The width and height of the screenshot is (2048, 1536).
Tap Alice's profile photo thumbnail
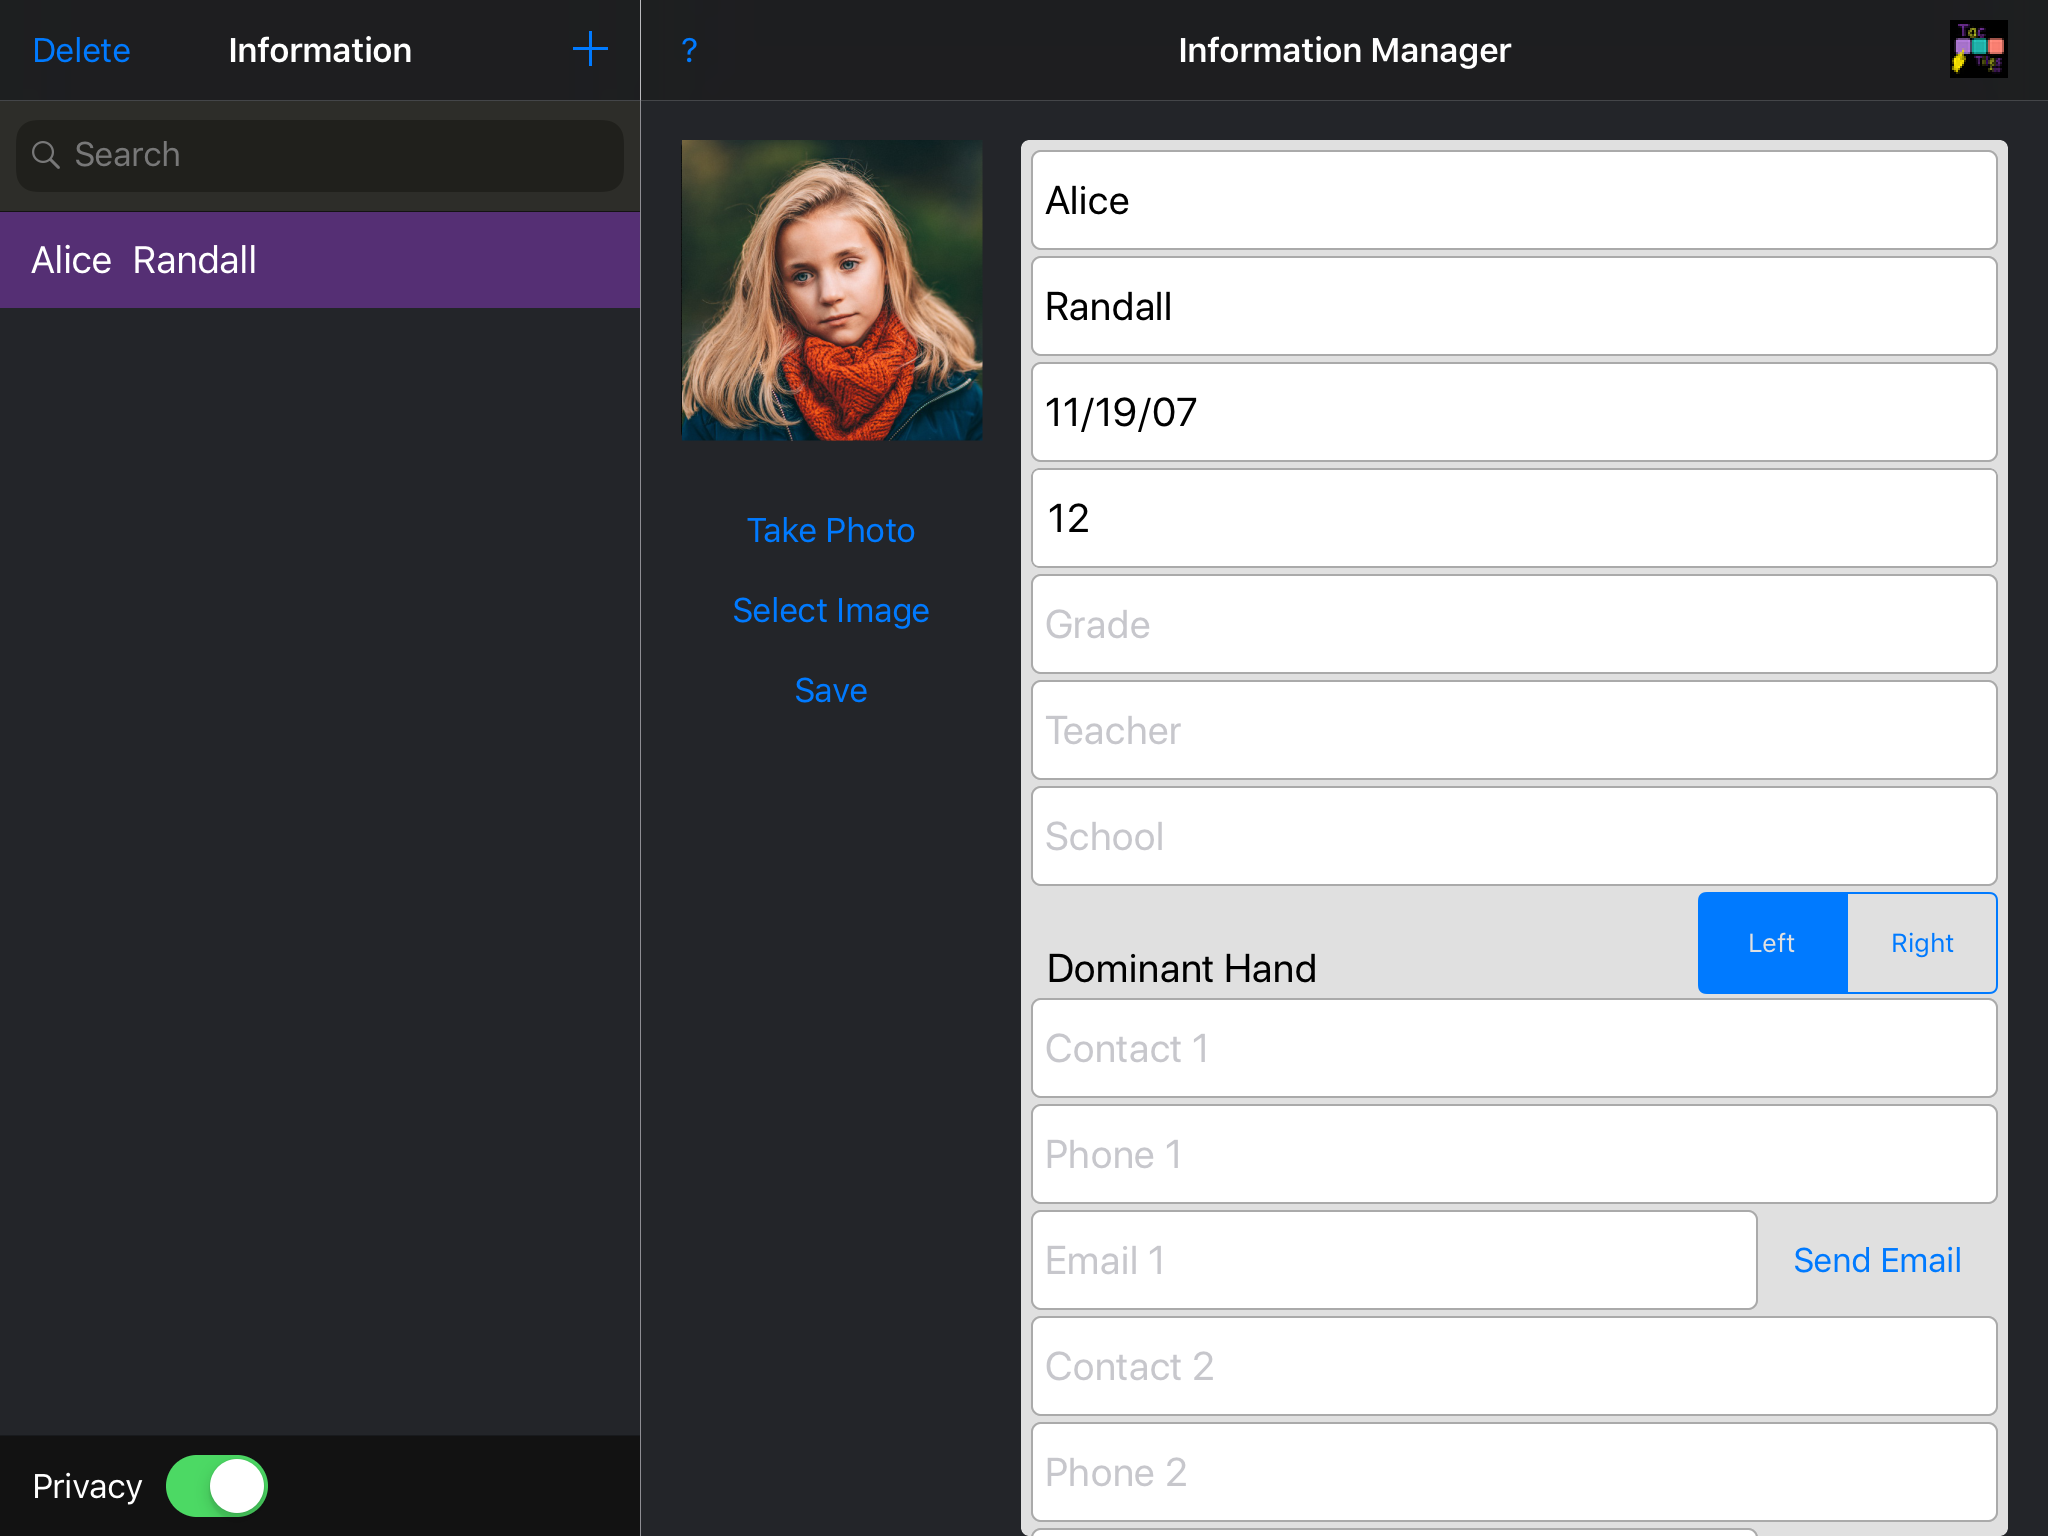[x=831, y=290]
